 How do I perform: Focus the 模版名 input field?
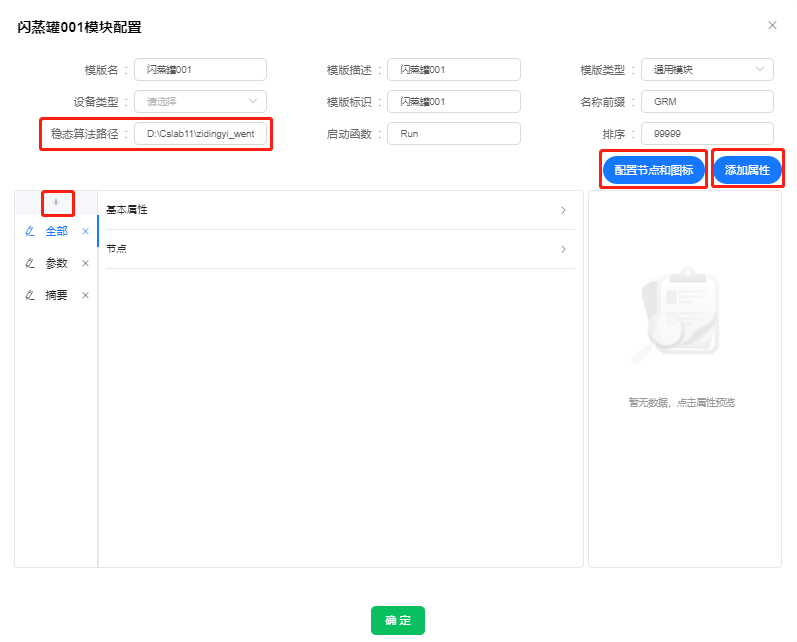tap(200, 69)
